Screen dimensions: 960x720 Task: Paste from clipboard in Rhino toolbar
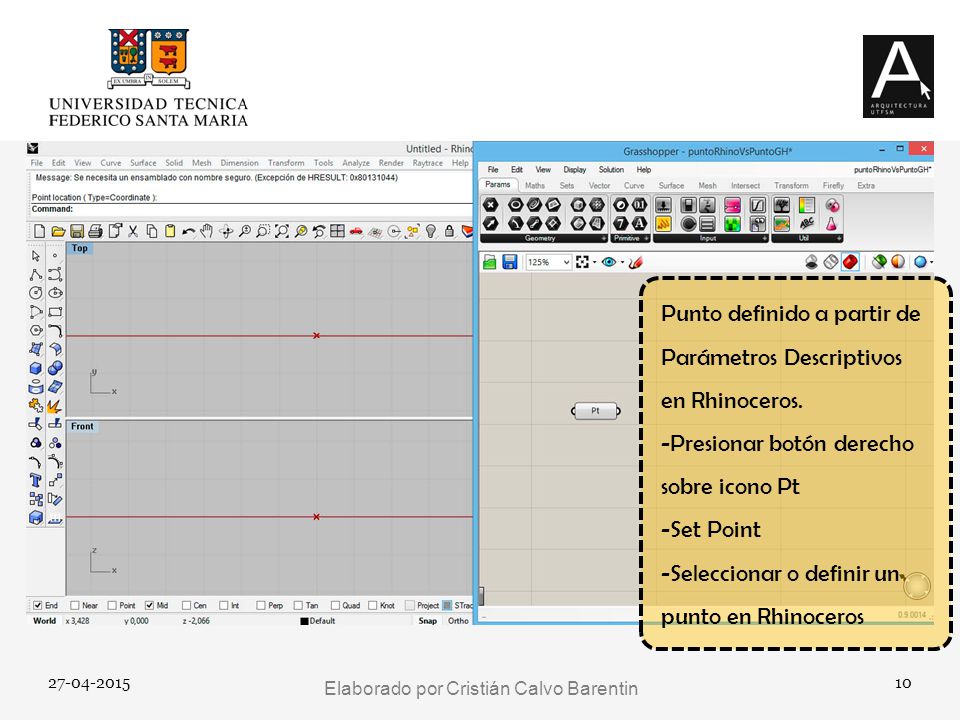click(x=170, y=231)
